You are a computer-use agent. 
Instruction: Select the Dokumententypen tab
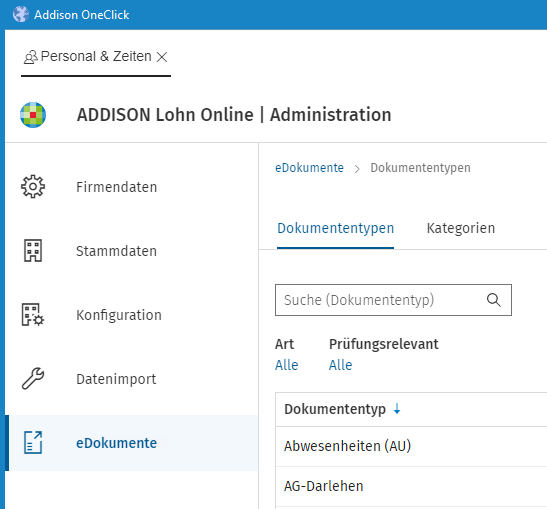(335, 228)
